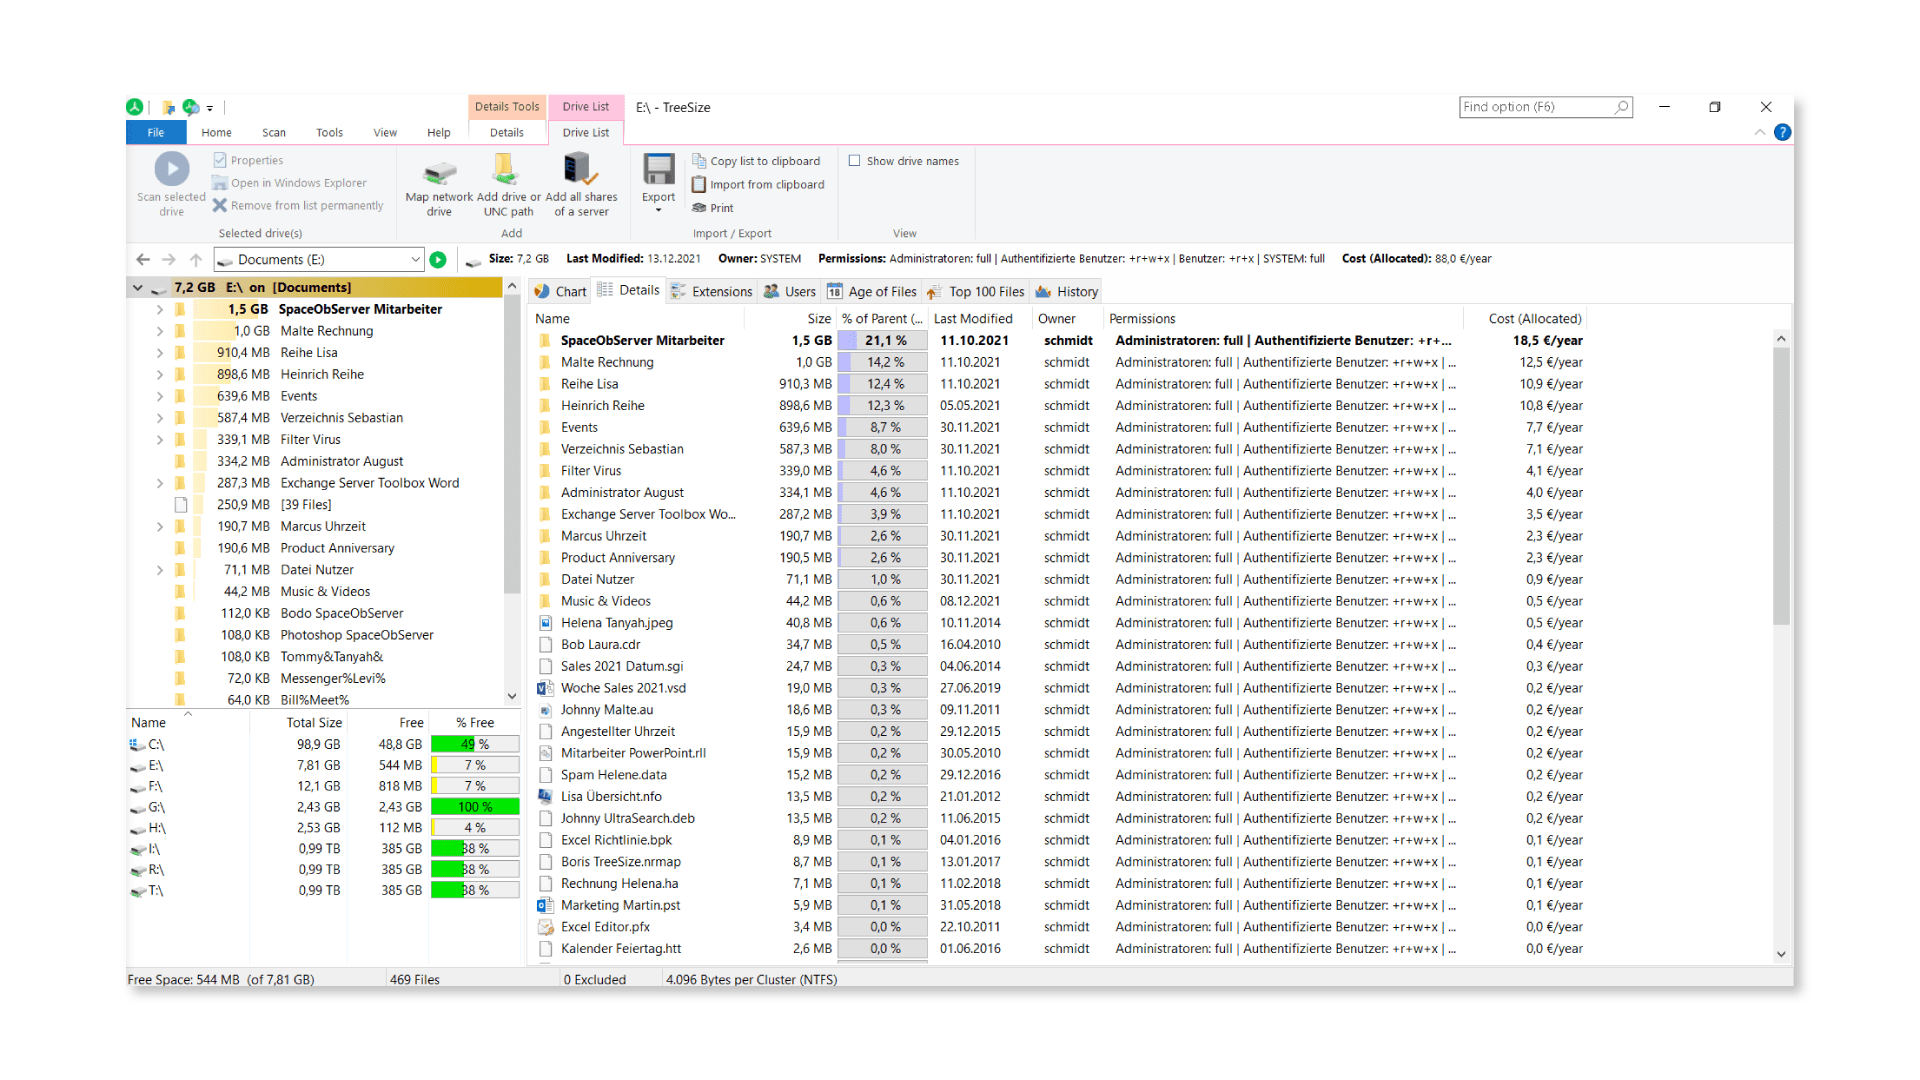Click the Print icon
This screenshot has width=1920, height=1080.
(700, 208)
